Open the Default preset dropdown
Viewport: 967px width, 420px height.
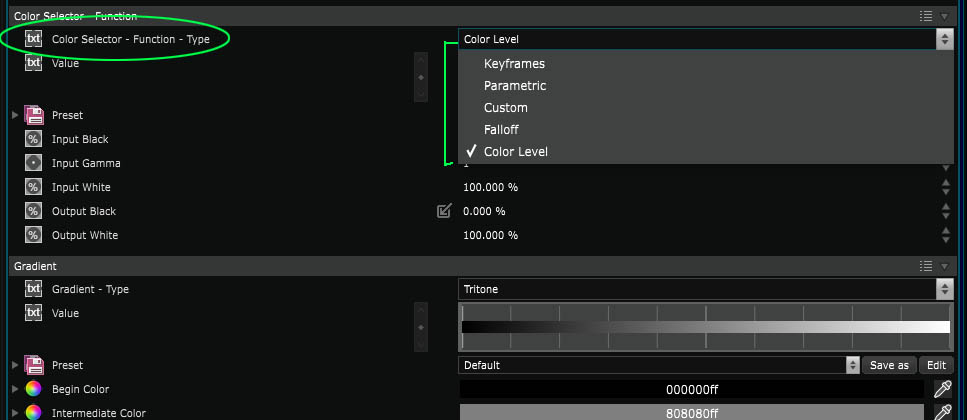click(659, 365)
